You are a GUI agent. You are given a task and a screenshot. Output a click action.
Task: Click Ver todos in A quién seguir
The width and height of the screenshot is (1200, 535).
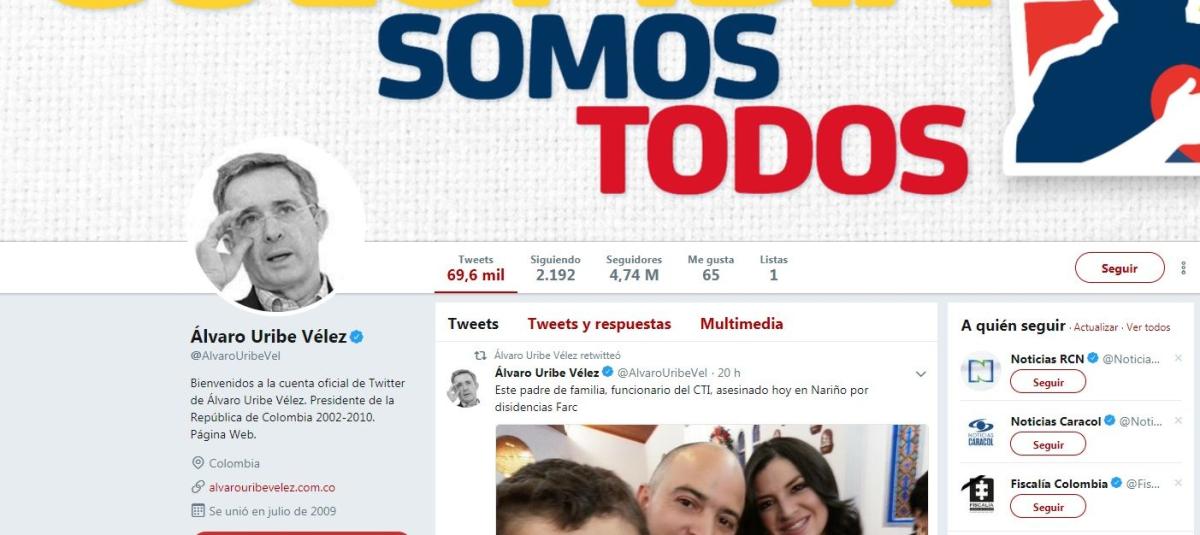[x=1148, y=327]
